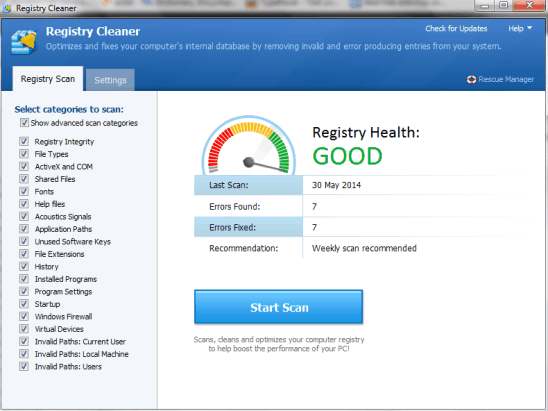
Task: Toggle File Extensions checkbox
Action: (24, 254)
